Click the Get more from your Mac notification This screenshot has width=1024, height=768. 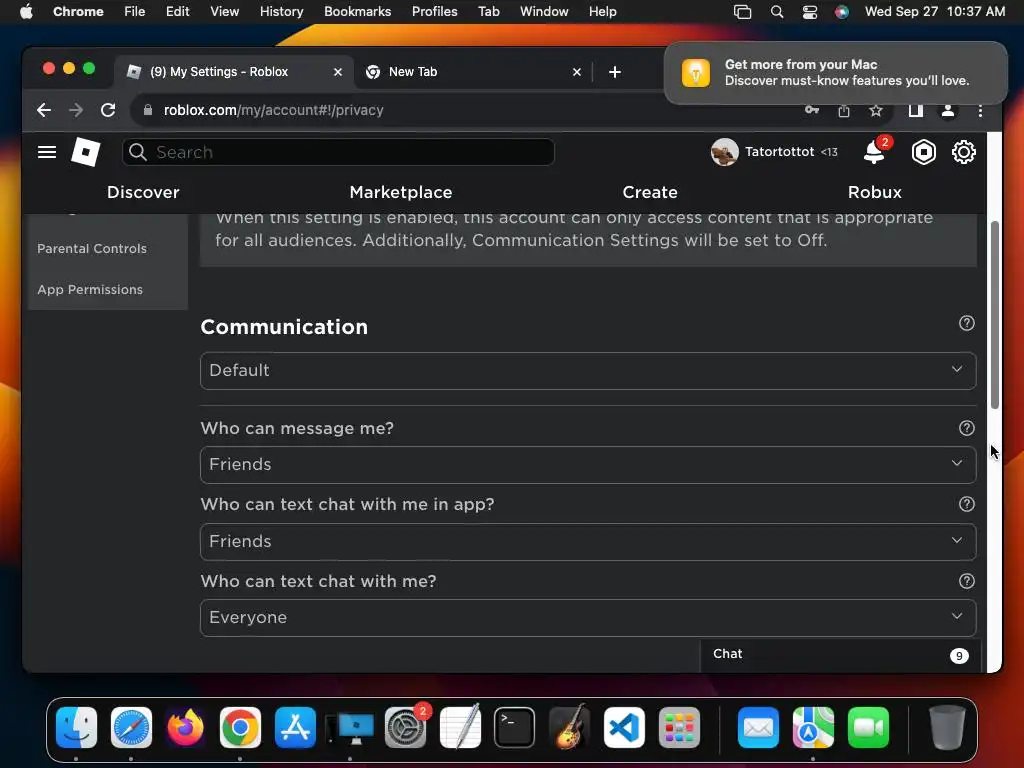835,72
